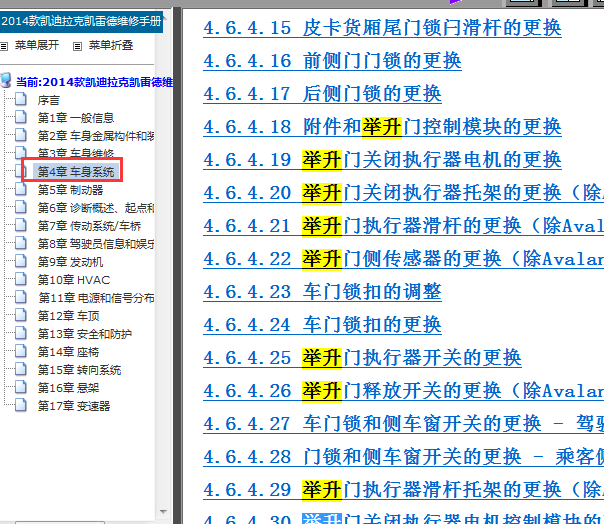Click 菜单展开 to expand the menu
This screenshot has height=524, width=604.
pos(37,45)
